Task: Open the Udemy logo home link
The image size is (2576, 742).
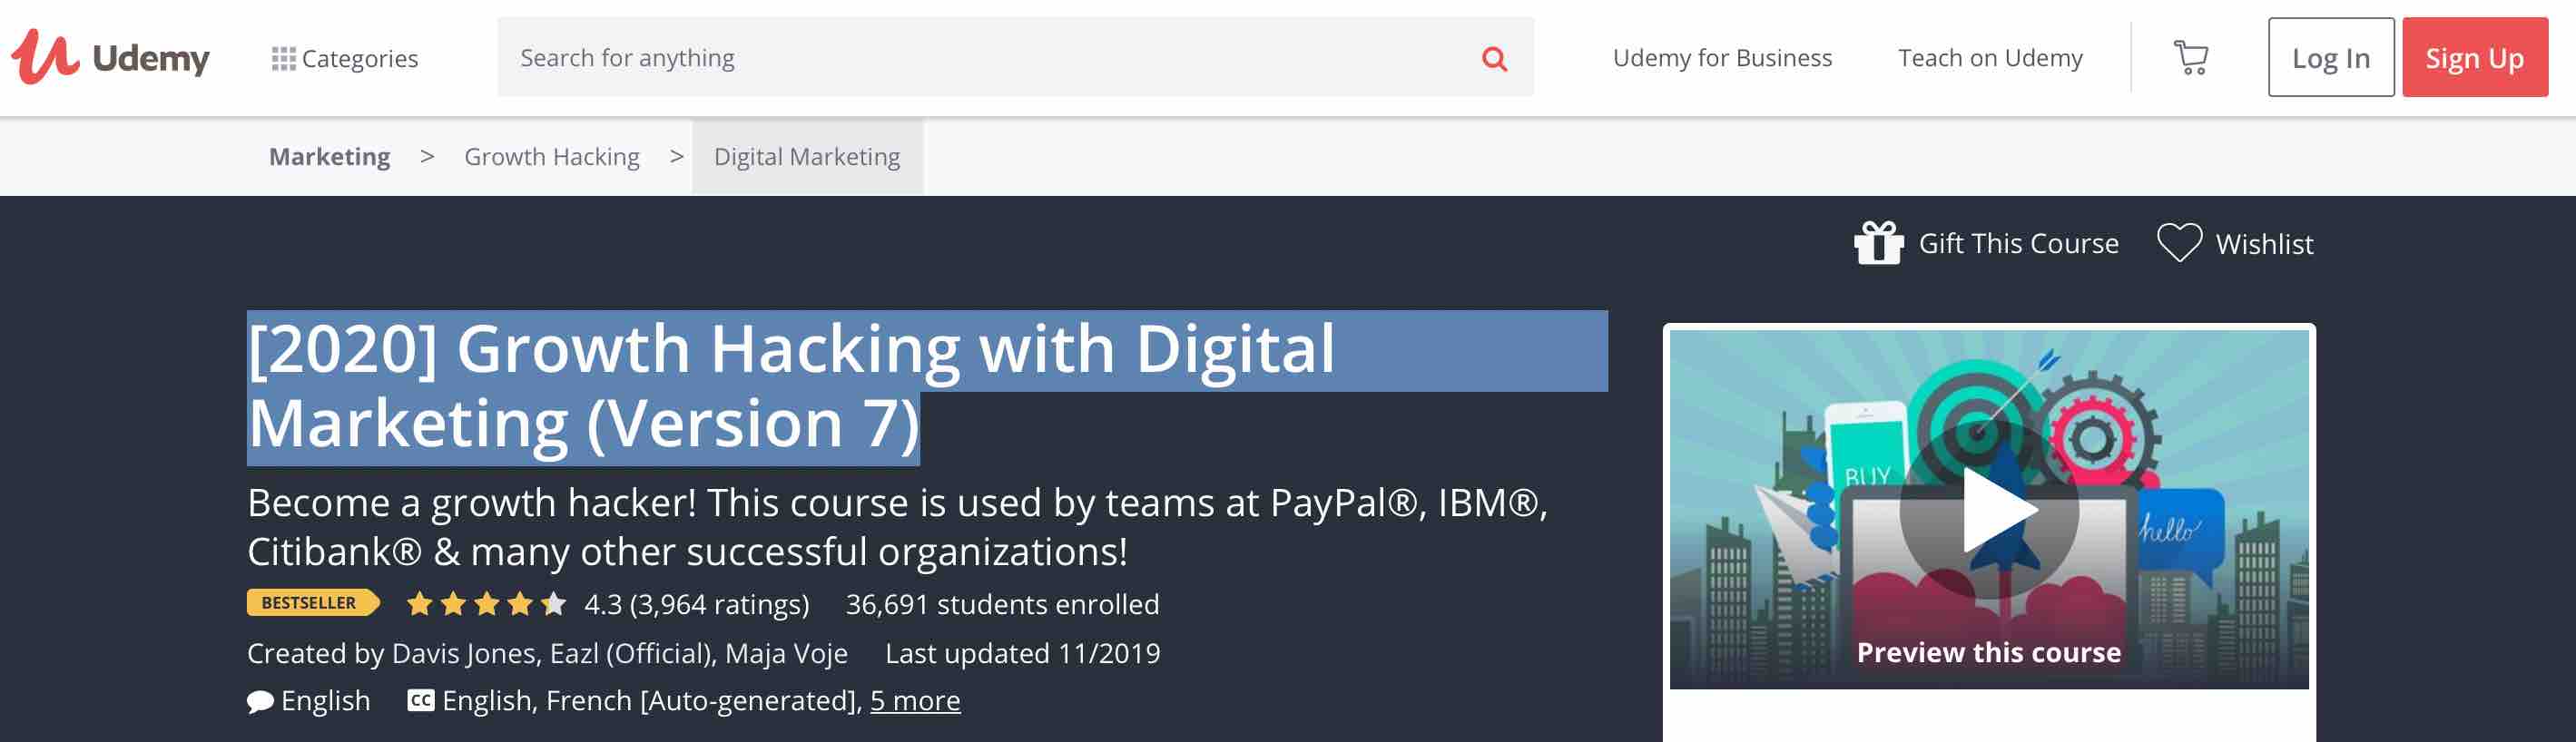Action: point(110,56)
